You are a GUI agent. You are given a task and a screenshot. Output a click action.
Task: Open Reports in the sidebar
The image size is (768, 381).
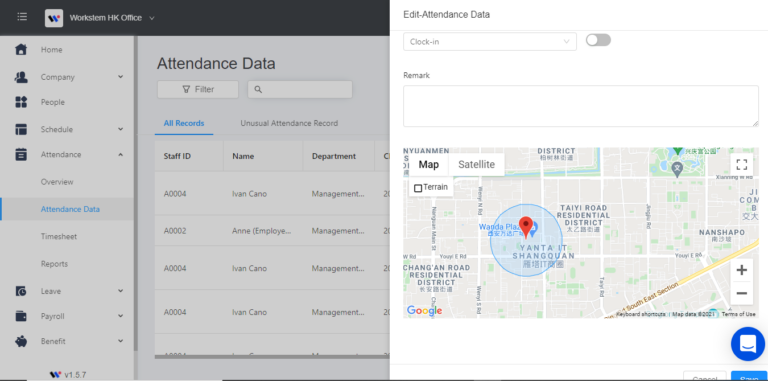(x=54, y=264)
